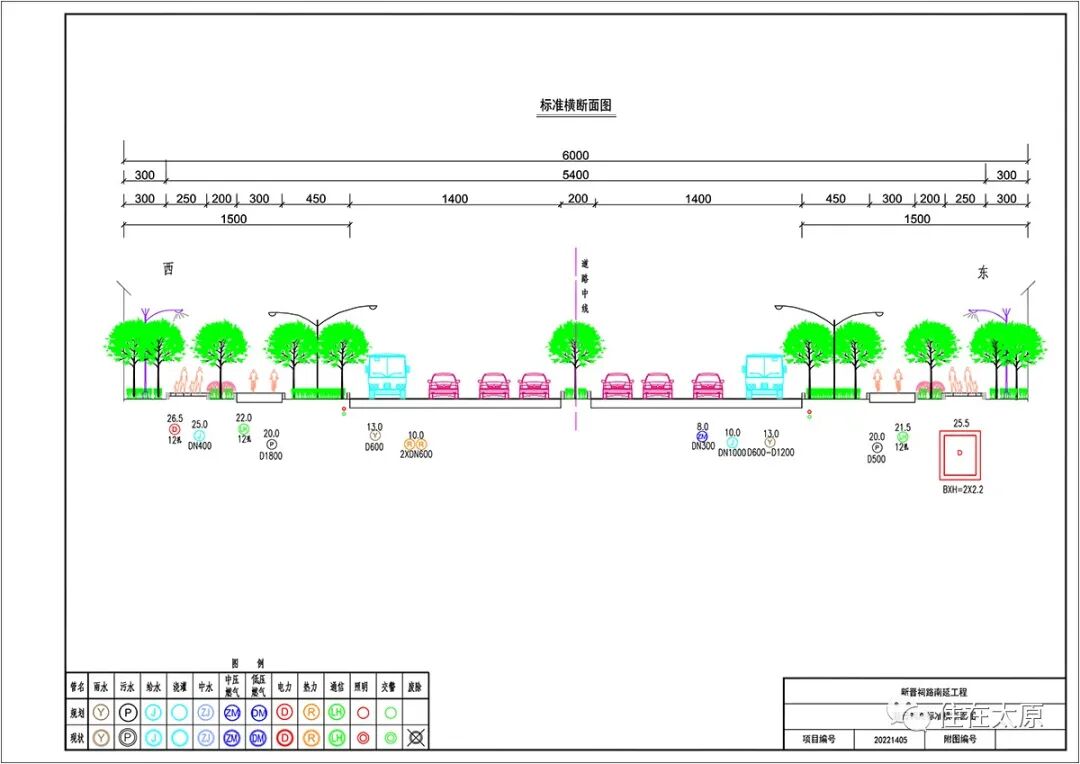Click the DN400 cyan water pipe symbol
The height and width of the screenshot is (764, 1080).
pos(199,435)
